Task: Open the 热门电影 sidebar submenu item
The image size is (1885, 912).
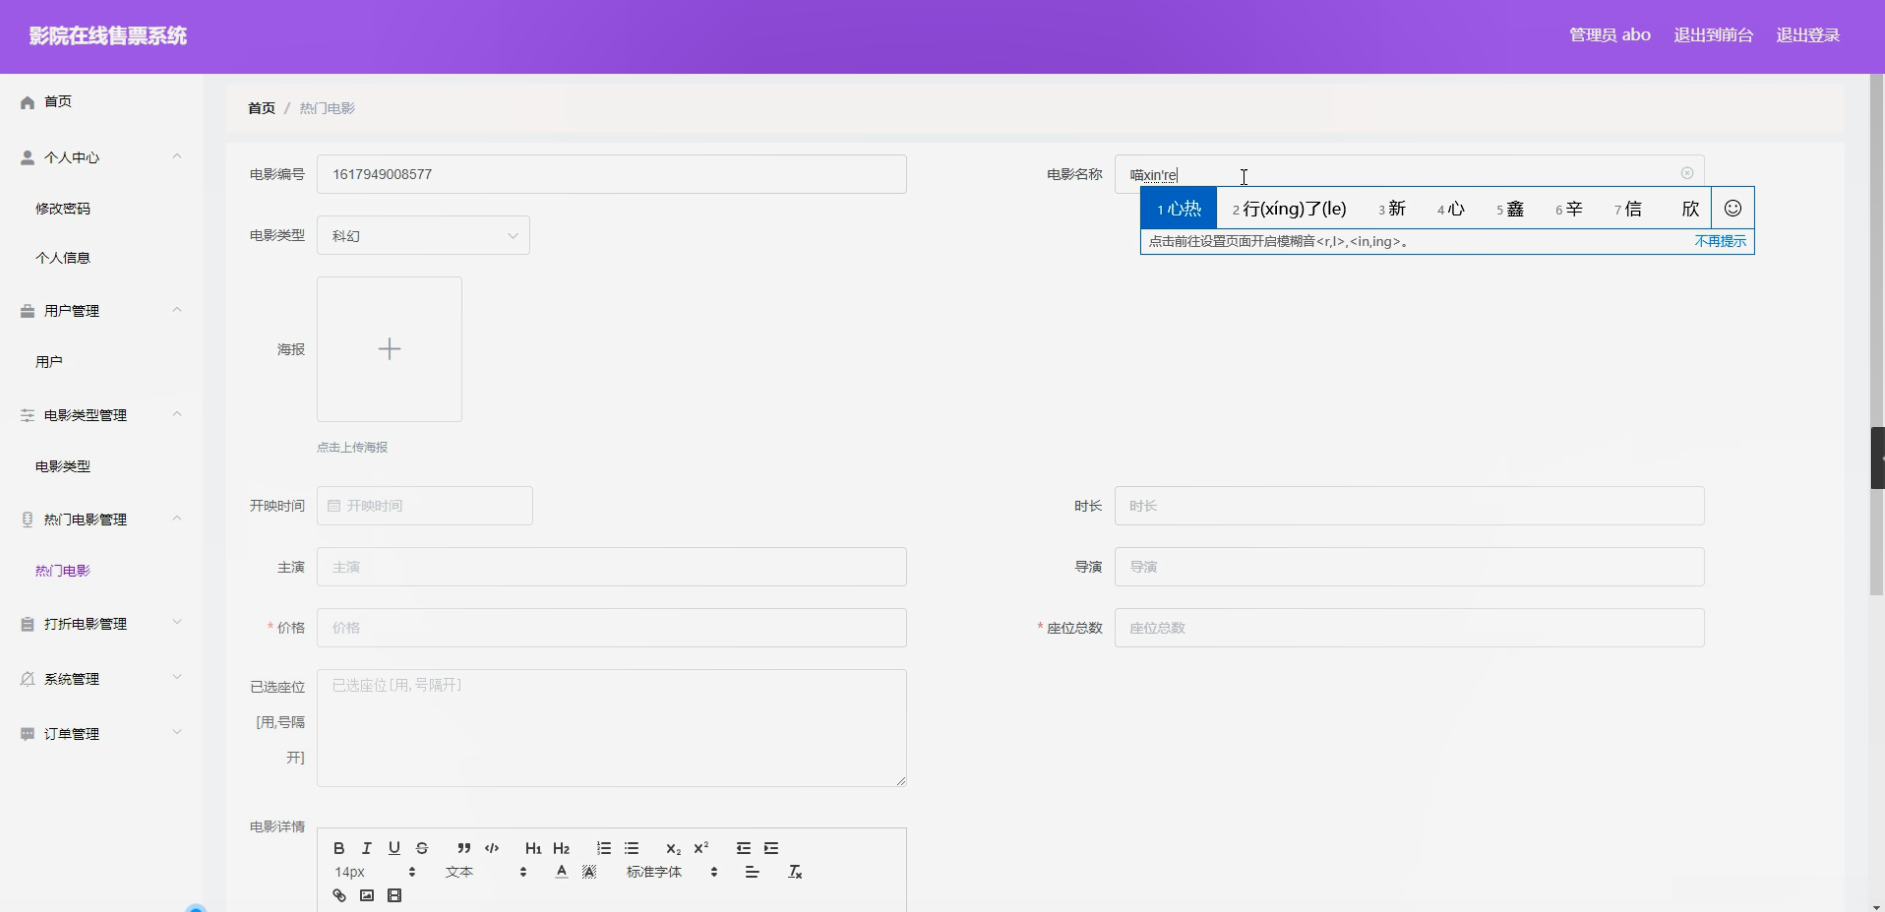Action: click(x=63, y=571)
